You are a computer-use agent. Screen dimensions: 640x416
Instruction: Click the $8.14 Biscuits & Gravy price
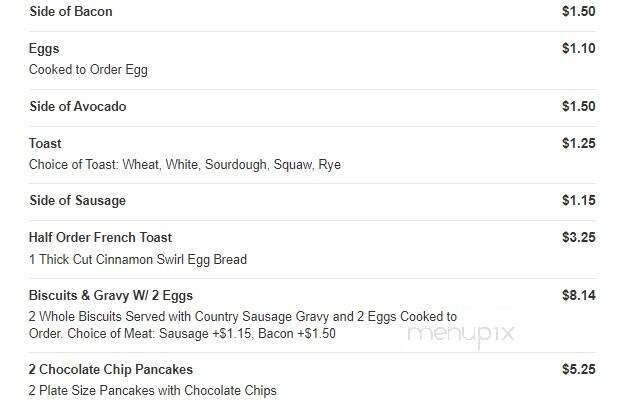[578, 295]
